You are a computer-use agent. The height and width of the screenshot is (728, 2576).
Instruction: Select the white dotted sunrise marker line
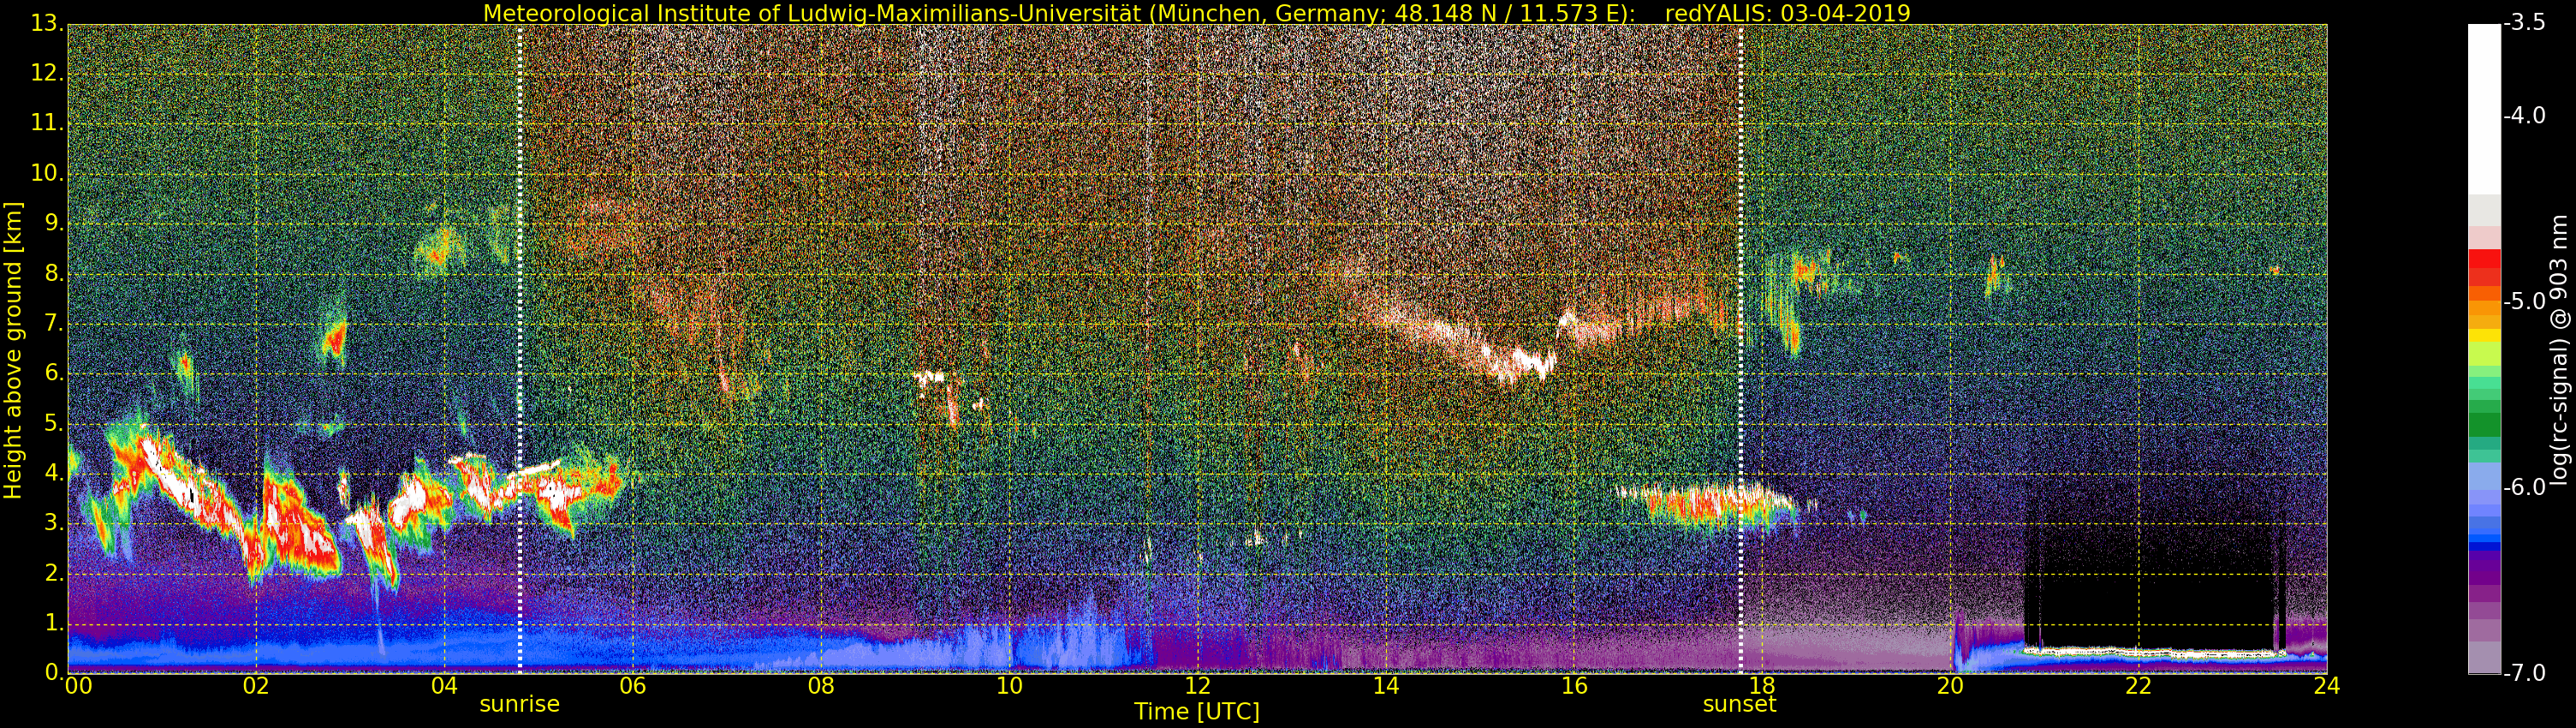tap(520, 348)
